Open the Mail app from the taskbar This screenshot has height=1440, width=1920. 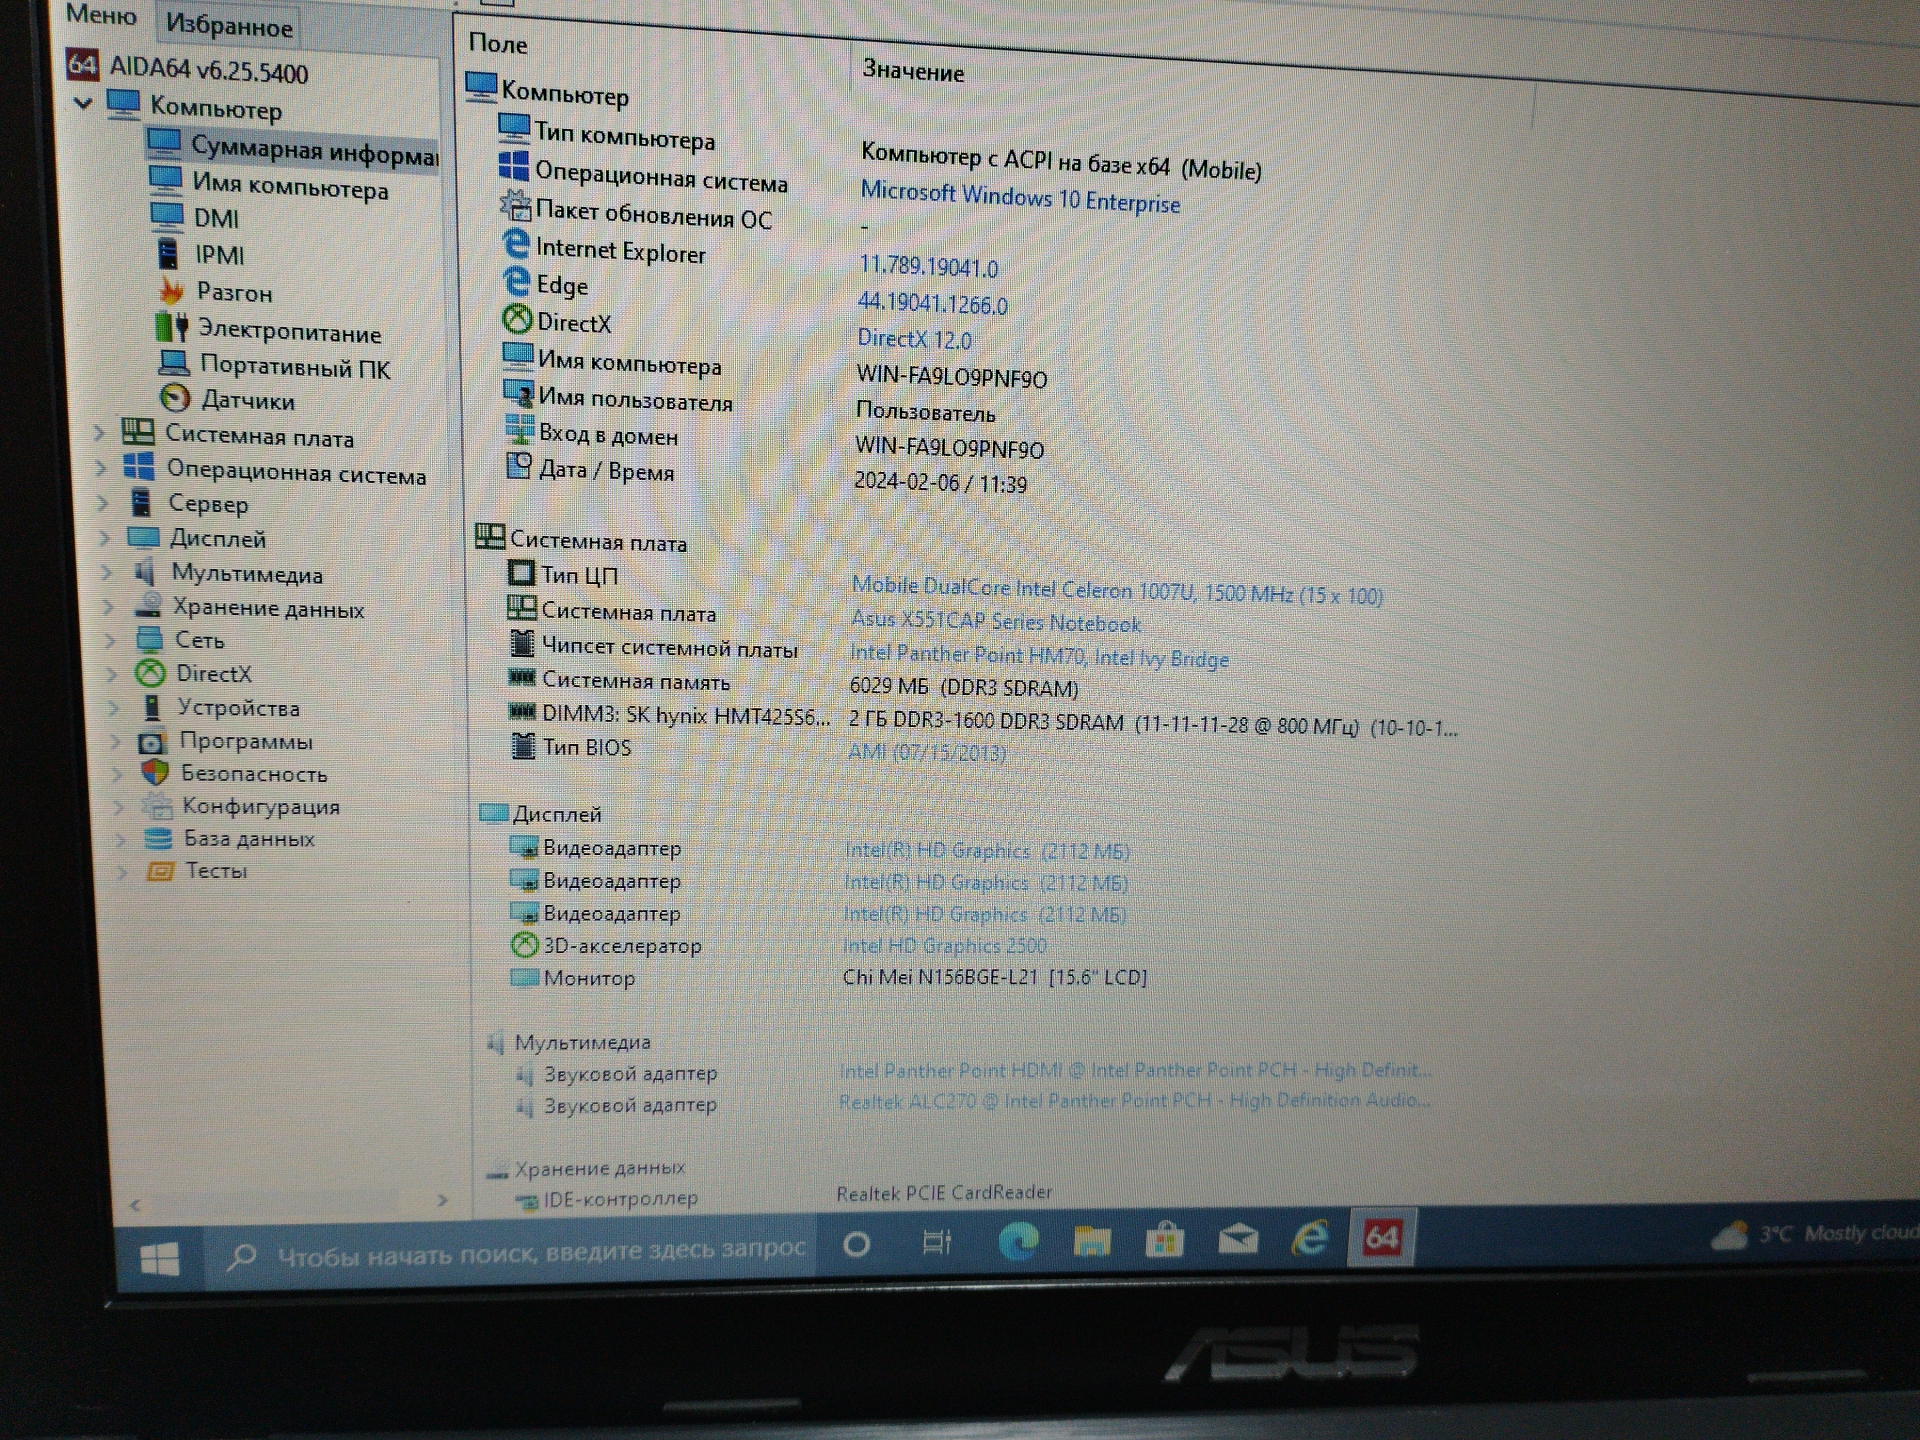1238,1240
